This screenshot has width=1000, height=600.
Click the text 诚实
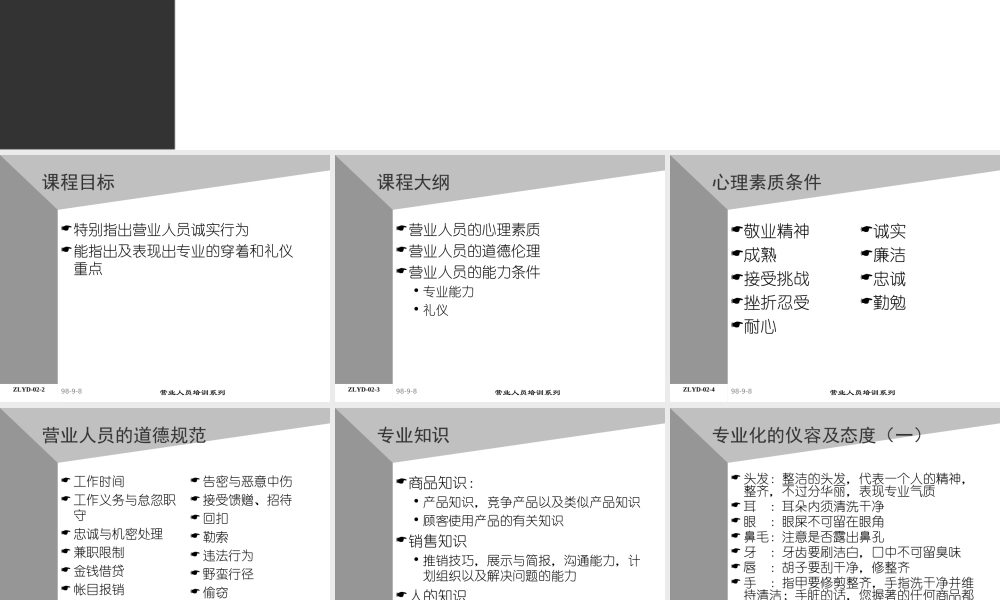click(x=889, y=231)
